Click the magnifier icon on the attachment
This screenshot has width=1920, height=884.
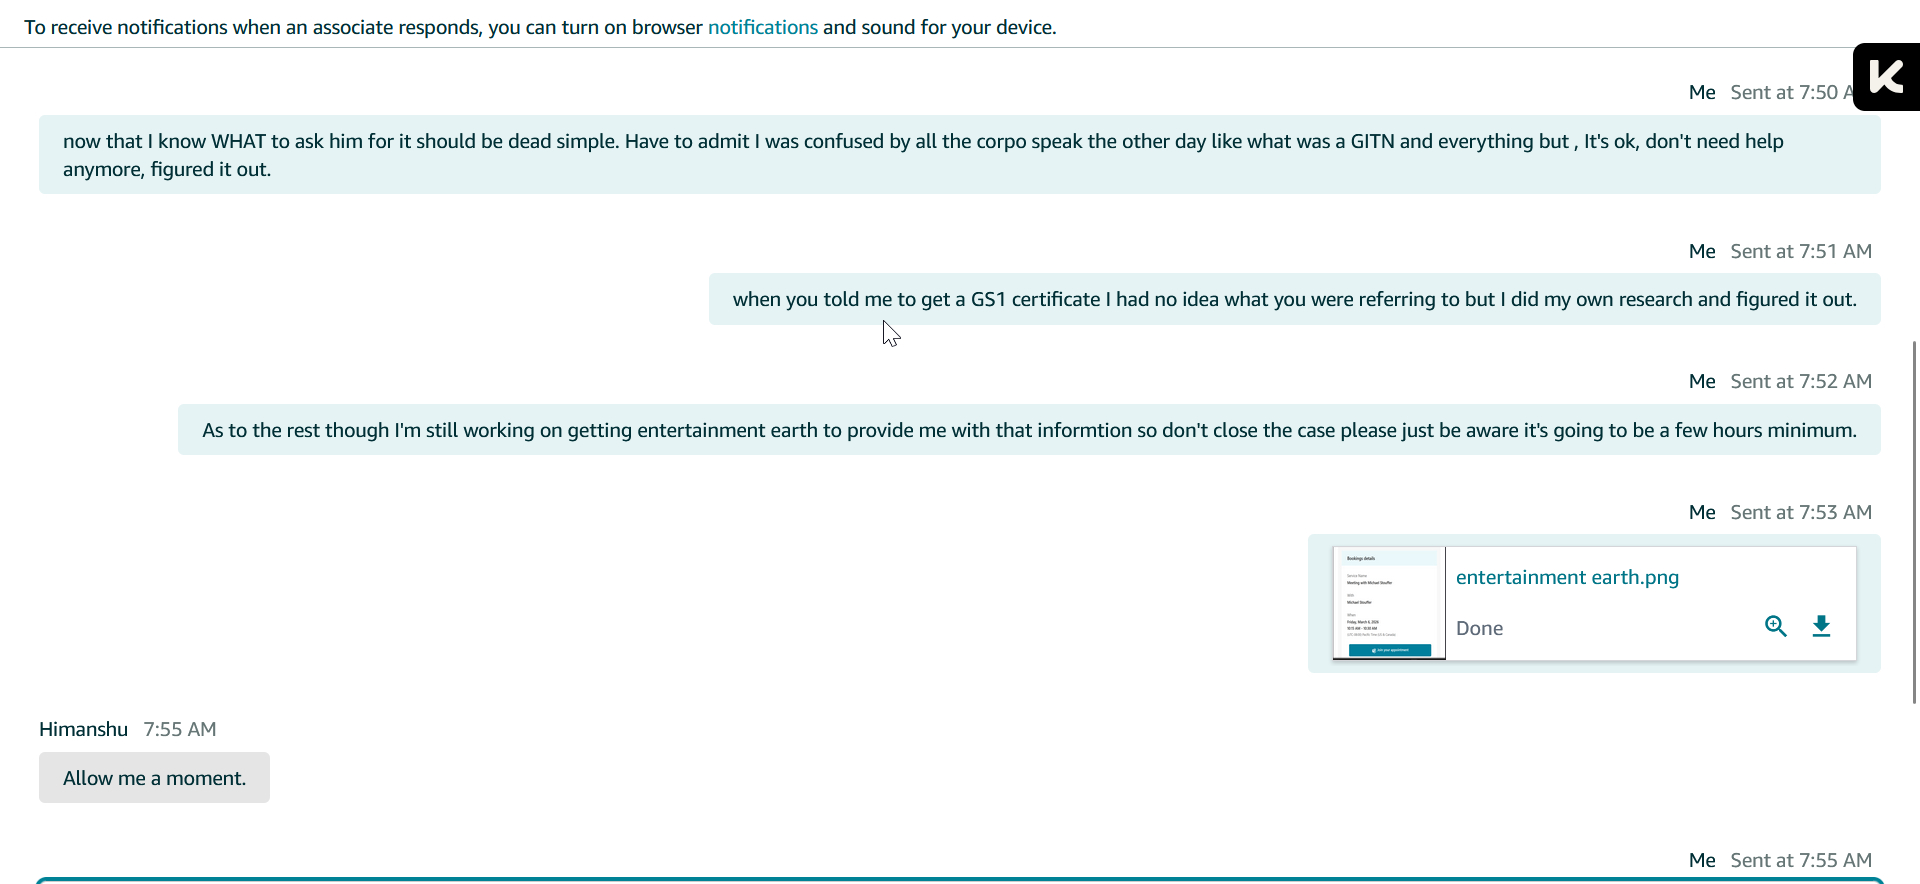coord(1775,626)
